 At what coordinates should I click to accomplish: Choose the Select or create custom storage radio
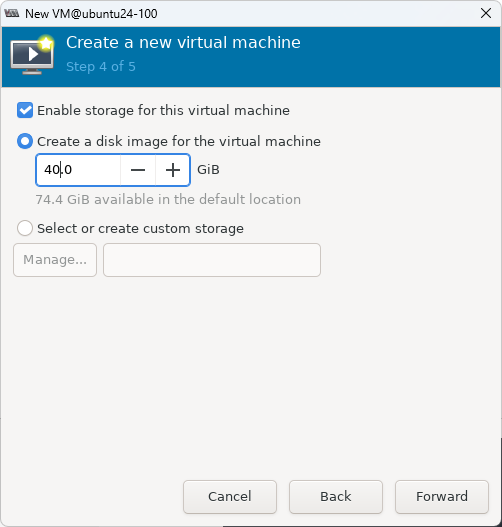[x=25, y=228]
